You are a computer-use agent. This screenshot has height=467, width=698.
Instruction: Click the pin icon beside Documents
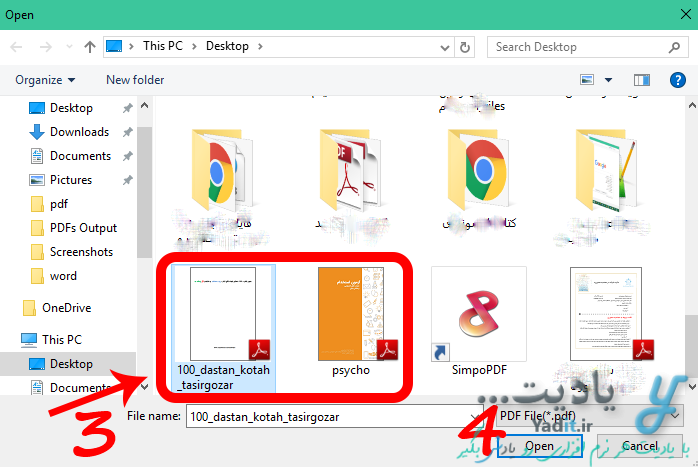[128, 156]
